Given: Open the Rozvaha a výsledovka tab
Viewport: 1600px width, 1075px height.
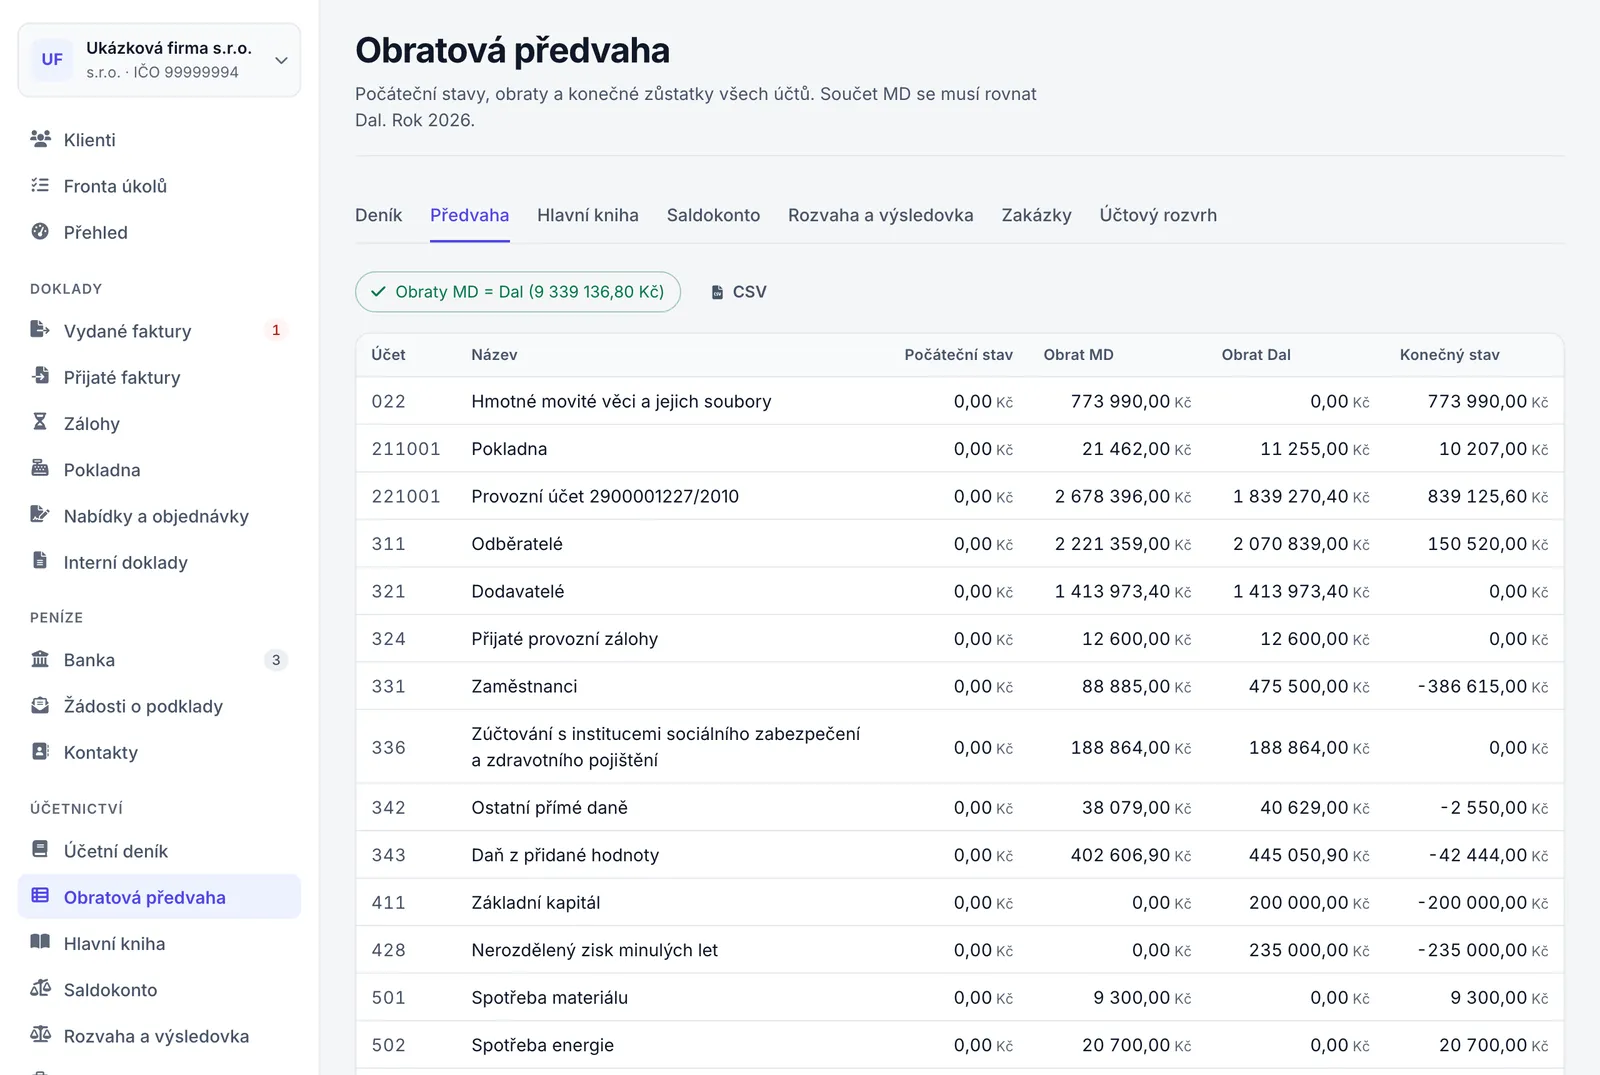Looking at the screenshot, I should pos(880,215).
